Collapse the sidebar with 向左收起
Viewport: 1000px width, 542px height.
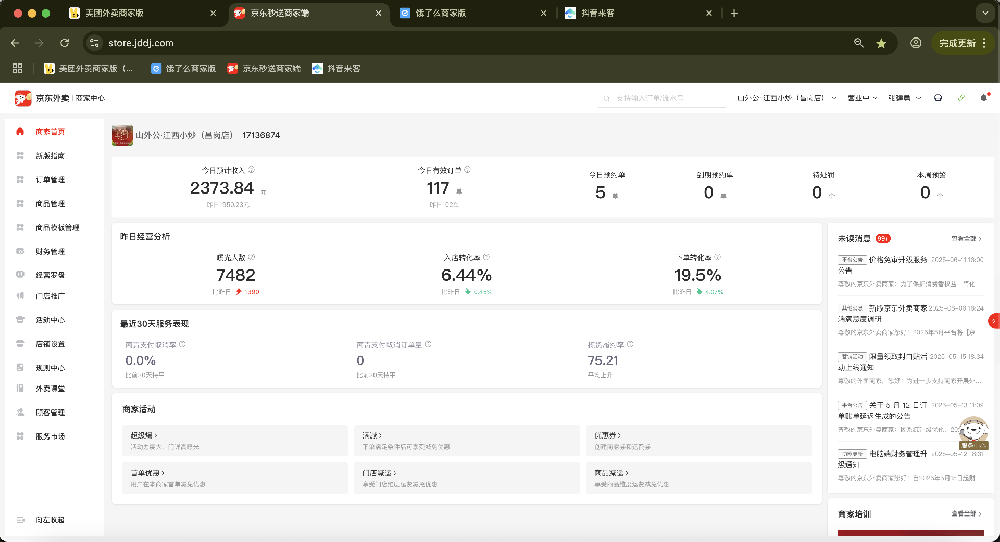click(48, 520)
